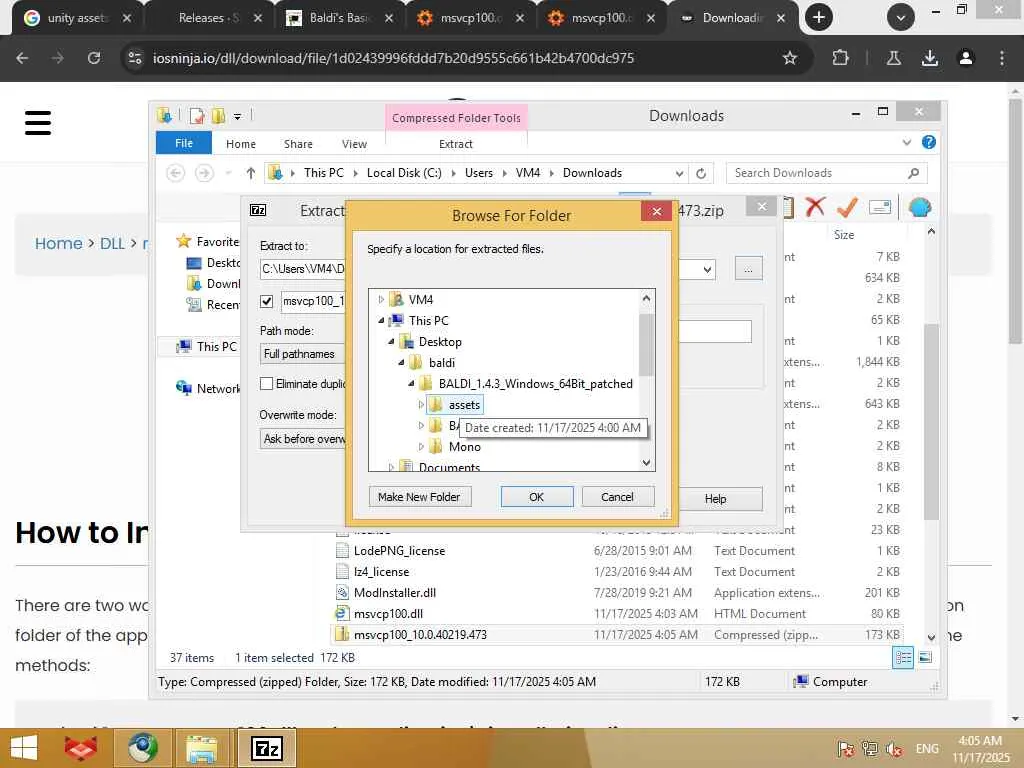Open the Windows Start button
This screenshot has width=1024, height=768.
point(24,748)
